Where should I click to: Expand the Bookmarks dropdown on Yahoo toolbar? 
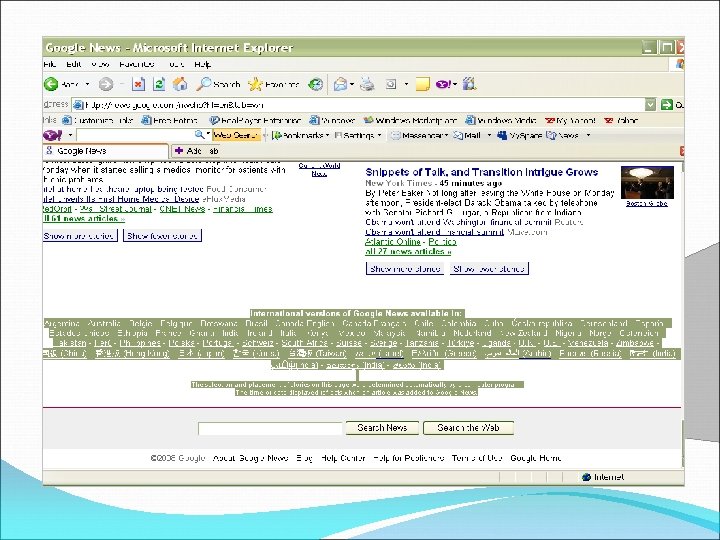coord(327,135)
